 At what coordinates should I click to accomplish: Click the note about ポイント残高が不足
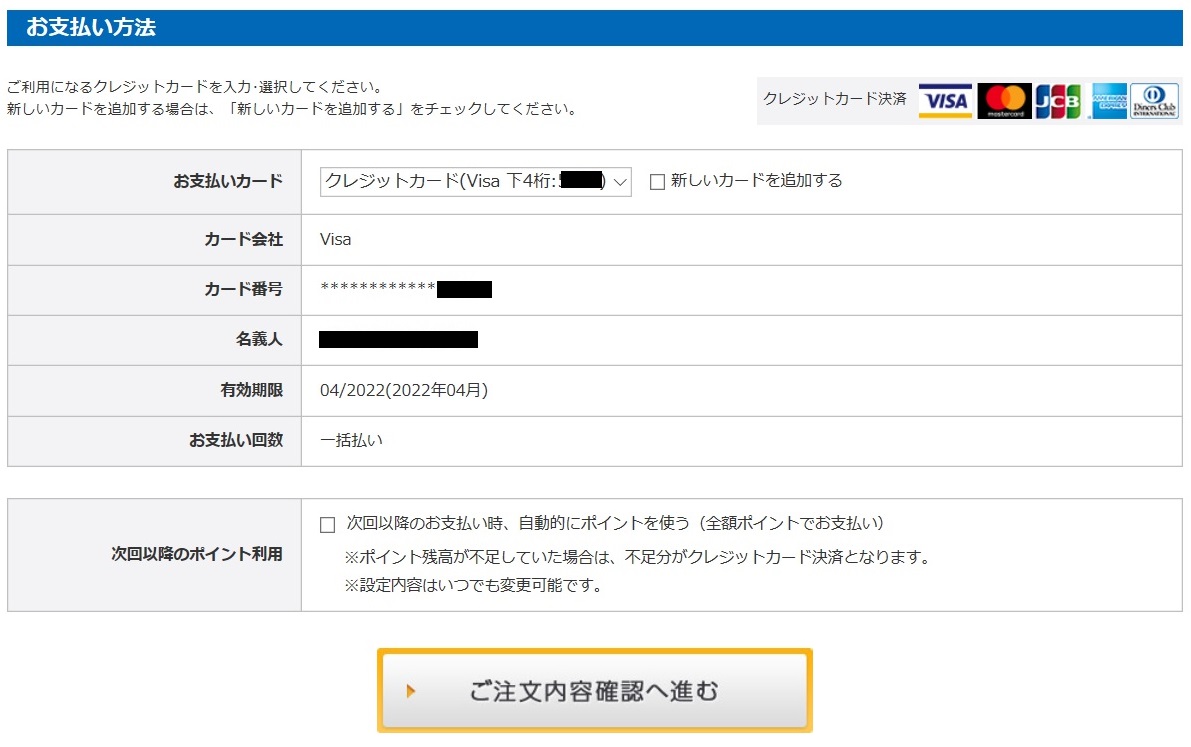pos(638,557)
